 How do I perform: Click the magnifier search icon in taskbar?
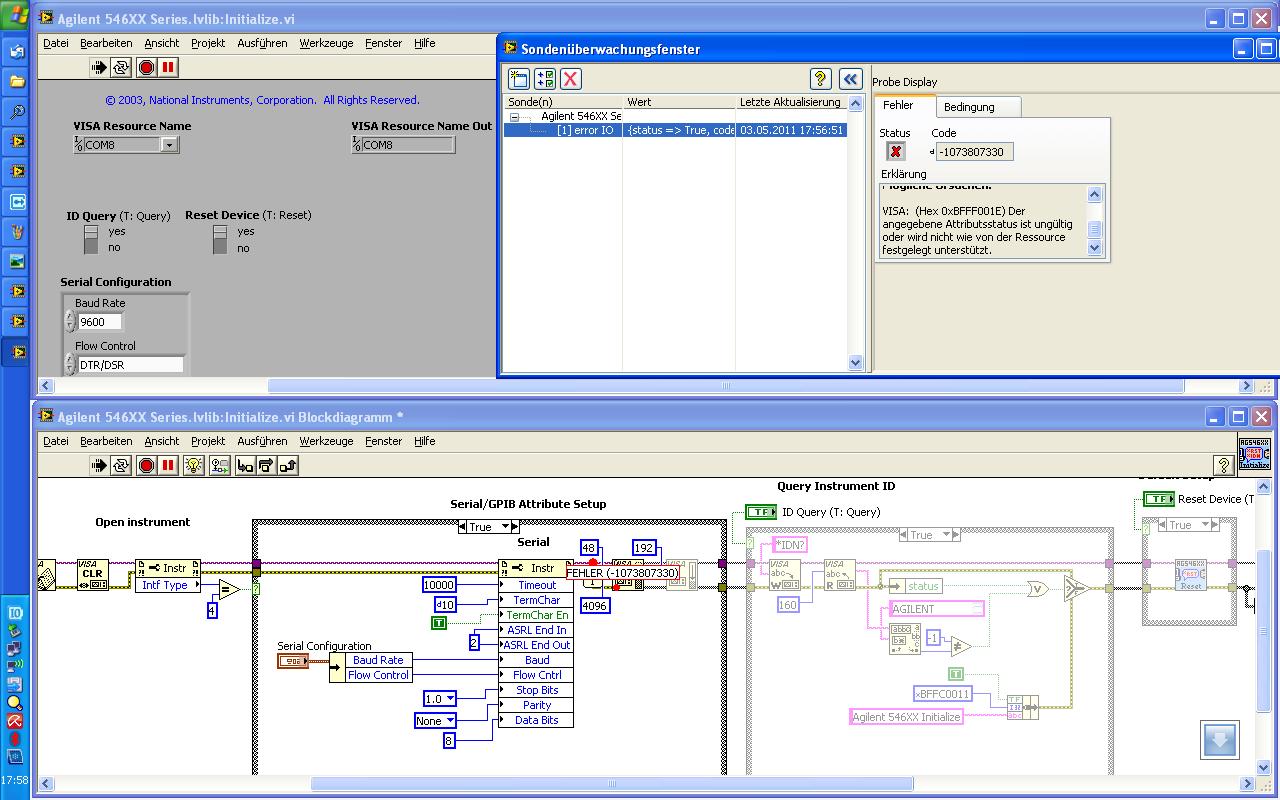(17, 111)
